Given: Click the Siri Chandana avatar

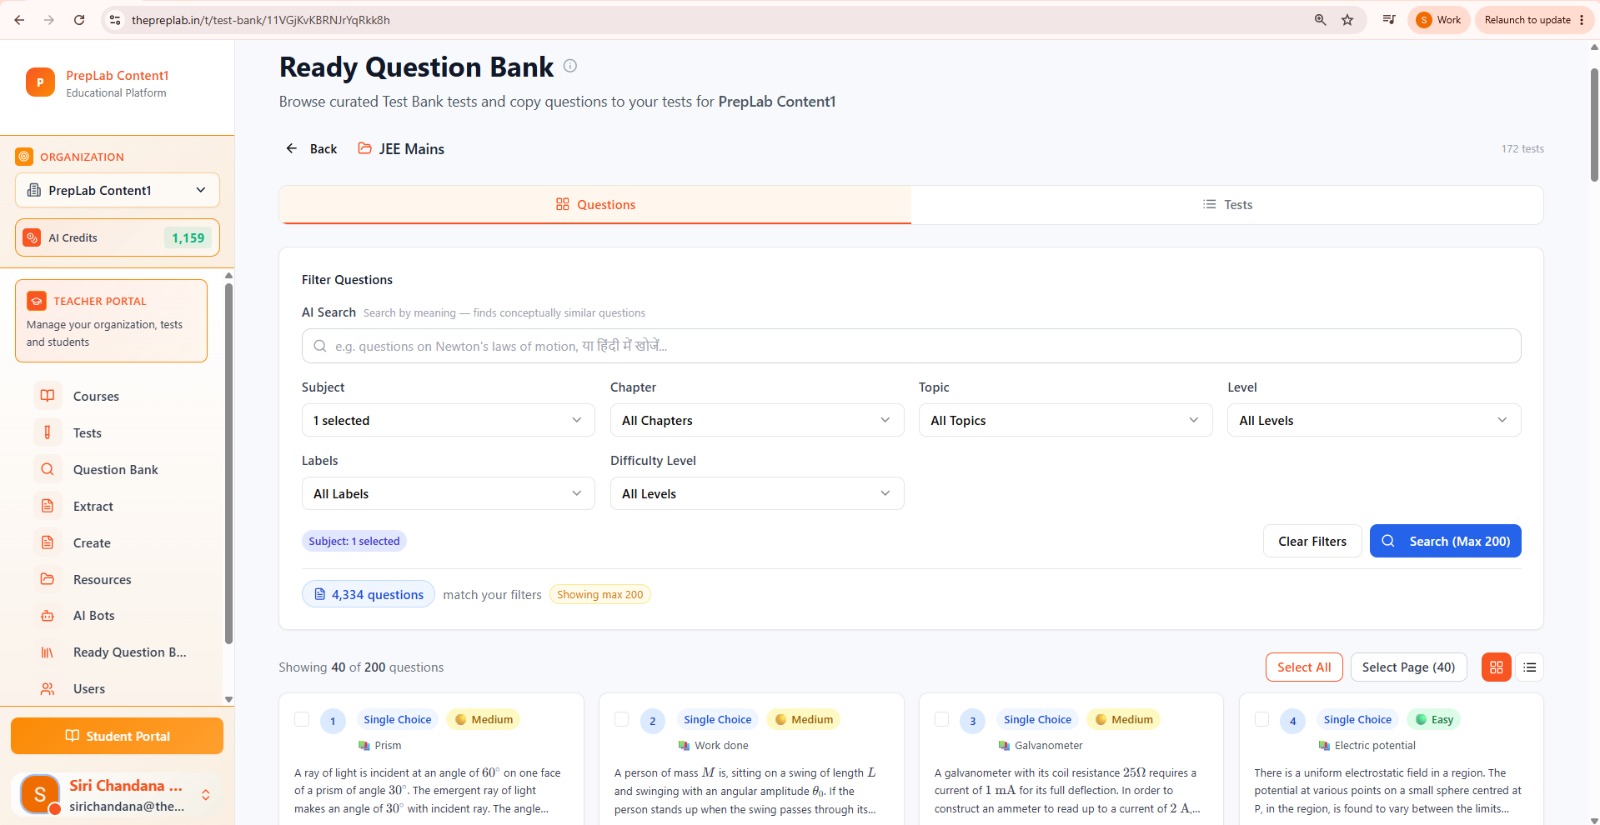Looking at the screenshot, I should [40, 794].
